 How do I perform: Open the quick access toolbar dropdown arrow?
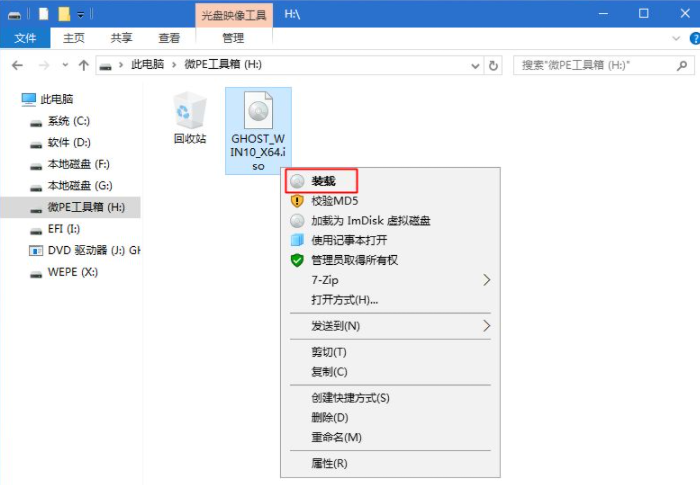pos(81,14)
